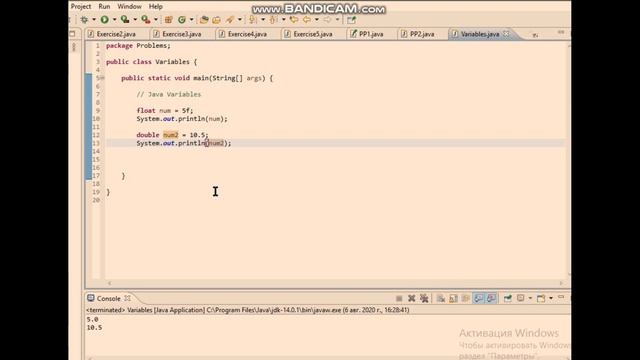Viewport: 640px width, 360px height.
Task: Toggle Word Wrap in console toolbar
Action: [x=465, y=298]
